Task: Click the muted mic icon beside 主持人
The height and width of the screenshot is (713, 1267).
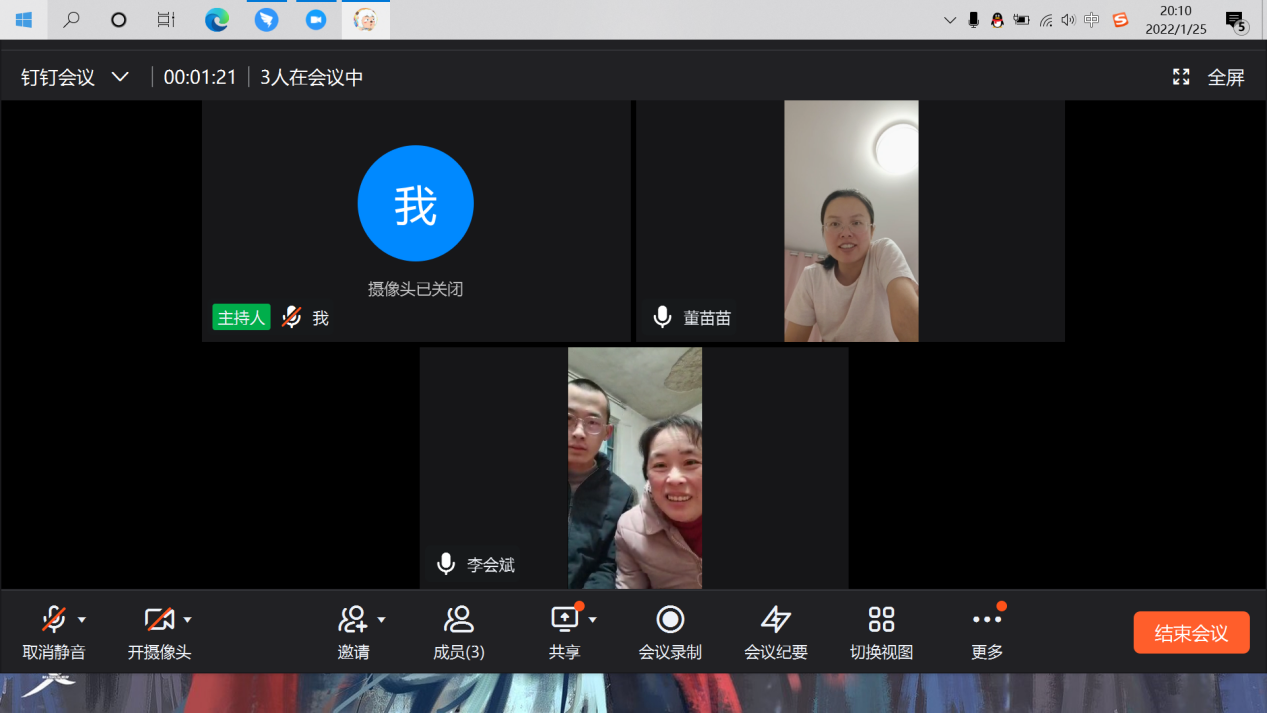Action: [291, 317]
